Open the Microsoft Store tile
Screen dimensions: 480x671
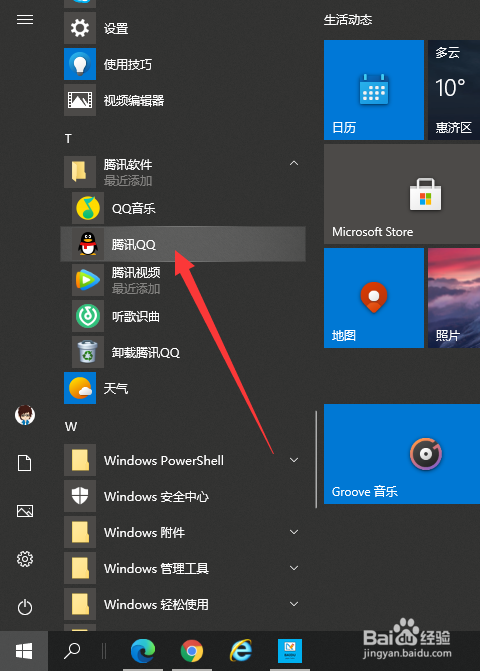402,194
